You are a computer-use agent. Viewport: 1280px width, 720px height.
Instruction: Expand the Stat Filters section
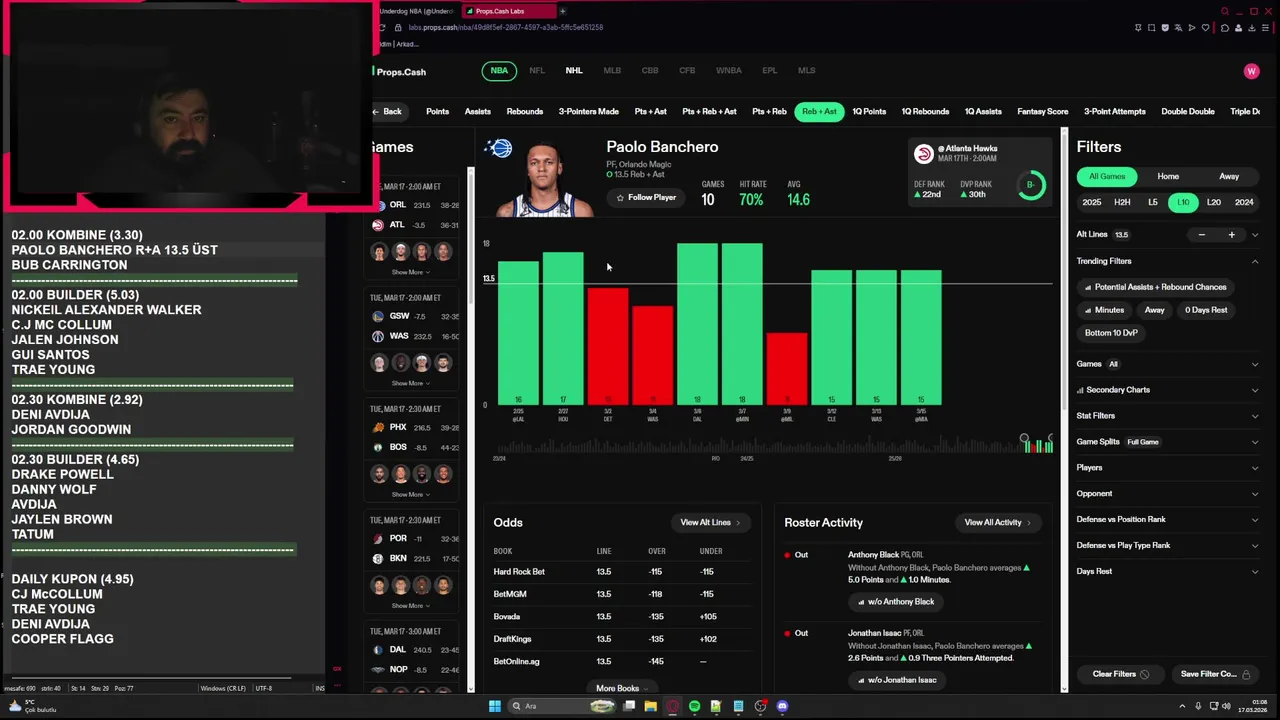[x=1167, y=416]
